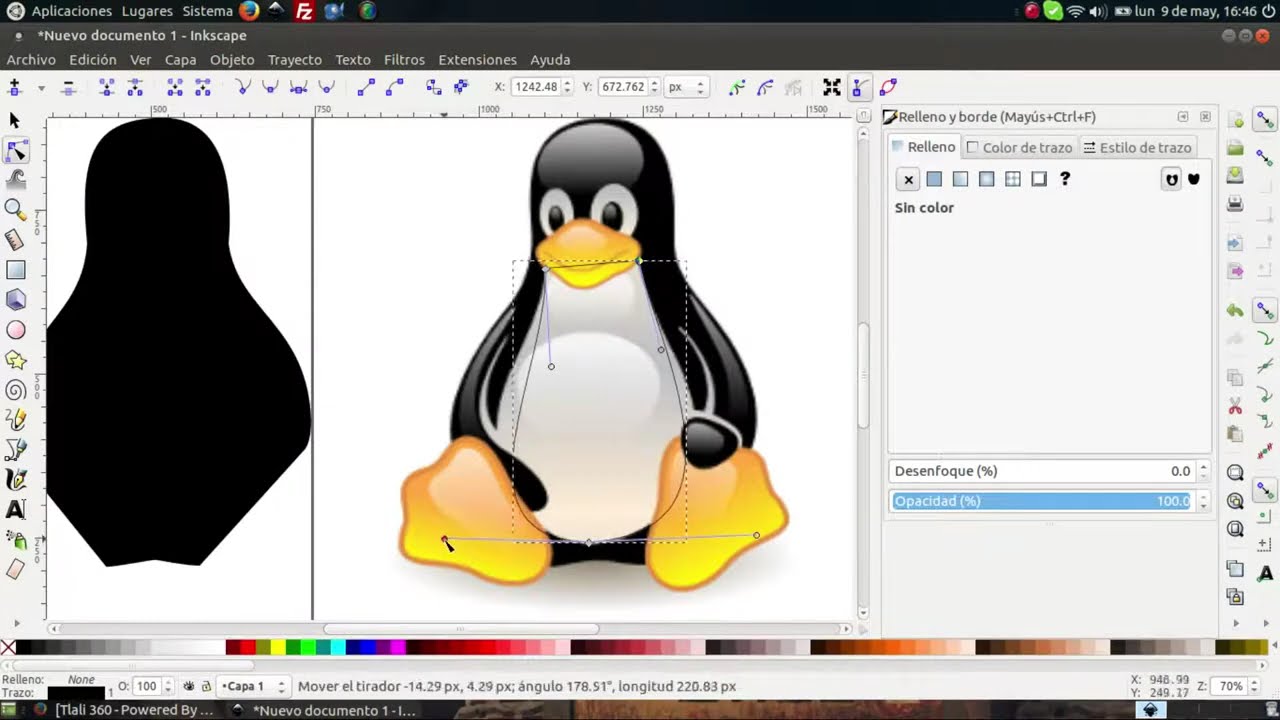Click the Opacidad (%) slider

tap(1041, 501)
